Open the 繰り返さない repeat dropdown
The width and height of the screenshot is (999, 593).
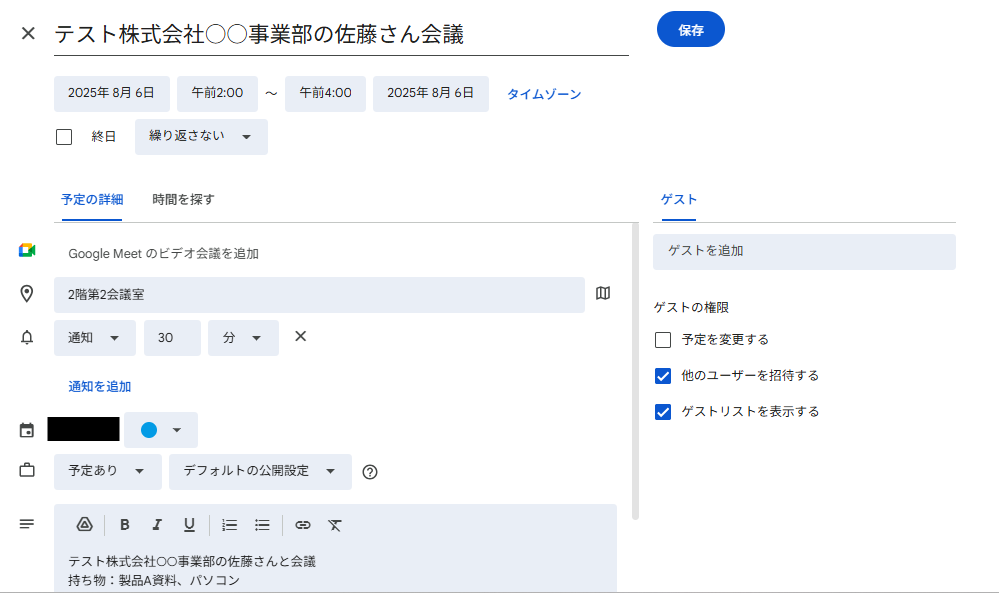point(201,137)
